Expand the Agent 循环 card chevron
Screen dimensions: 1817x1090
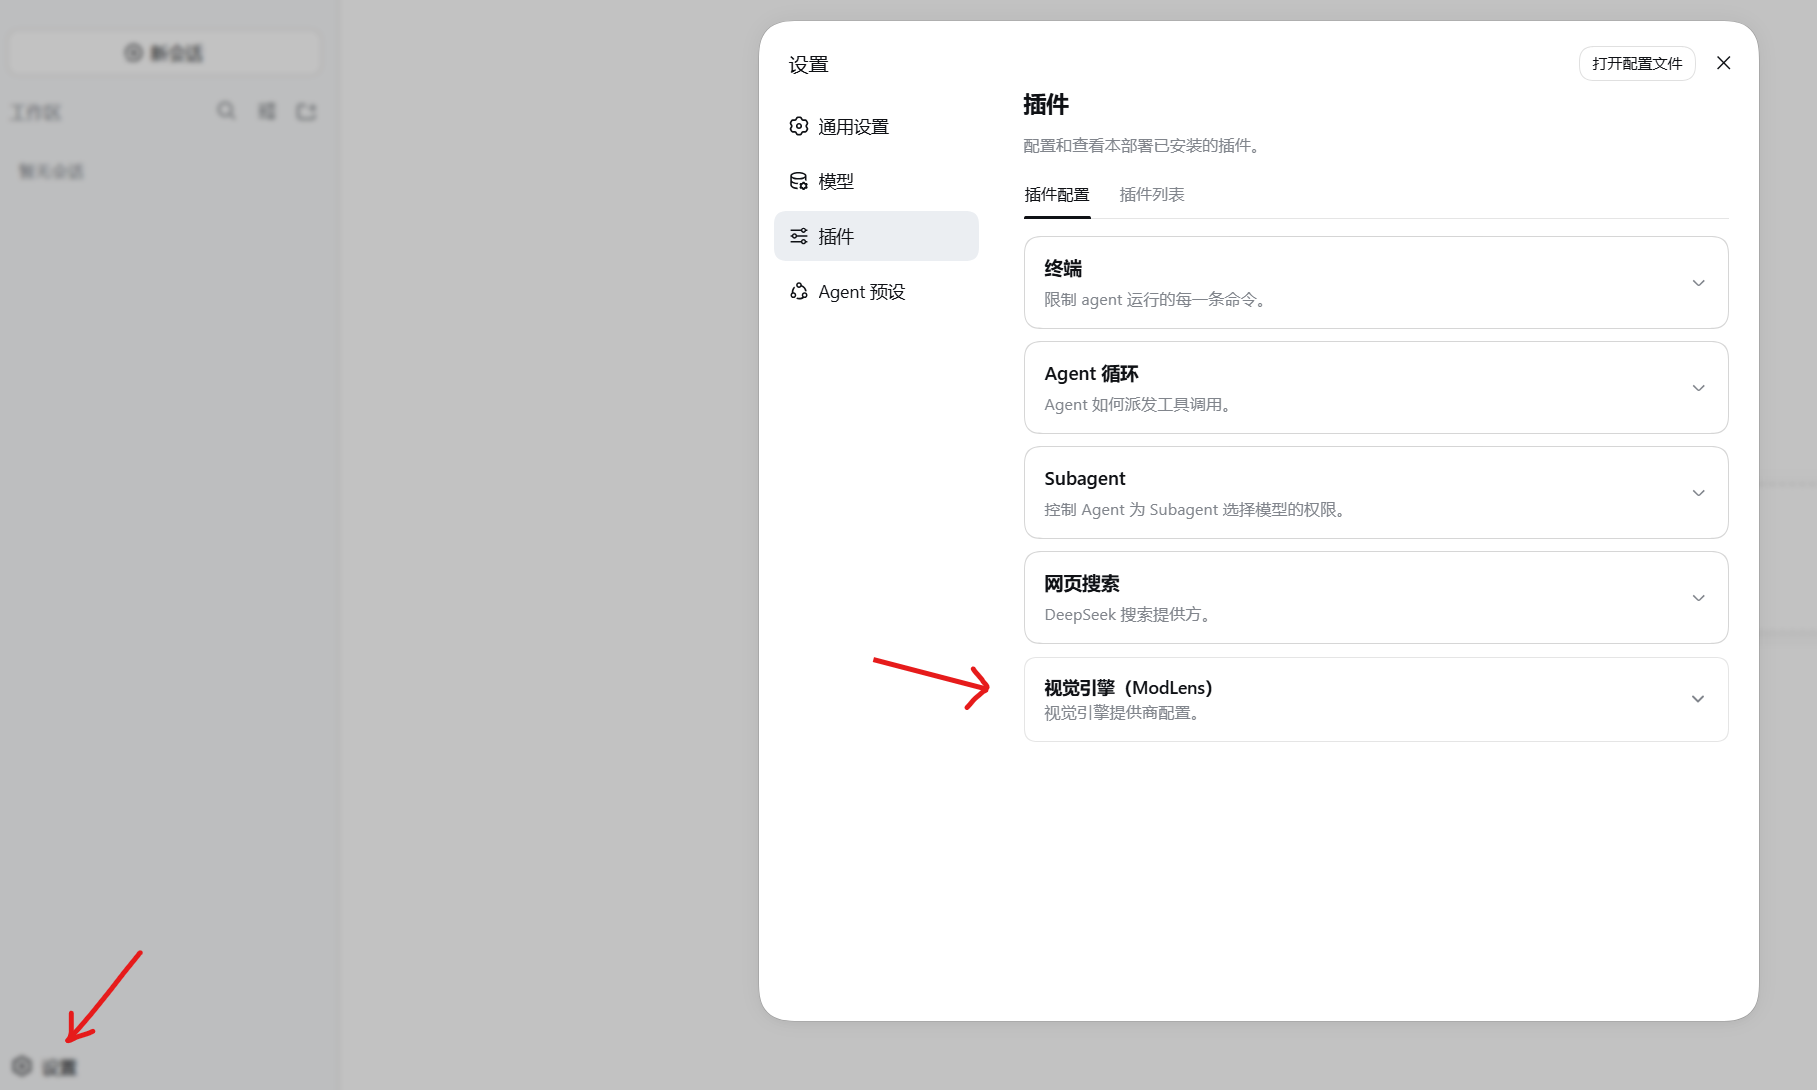coord(1698,388)
